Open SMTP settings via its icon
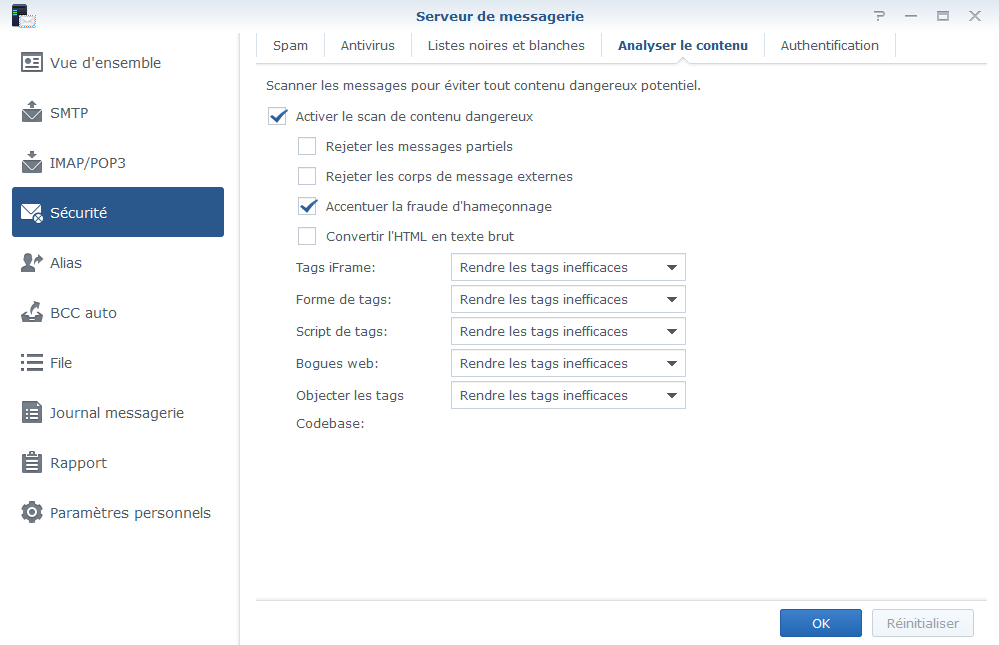 (32, 113)
